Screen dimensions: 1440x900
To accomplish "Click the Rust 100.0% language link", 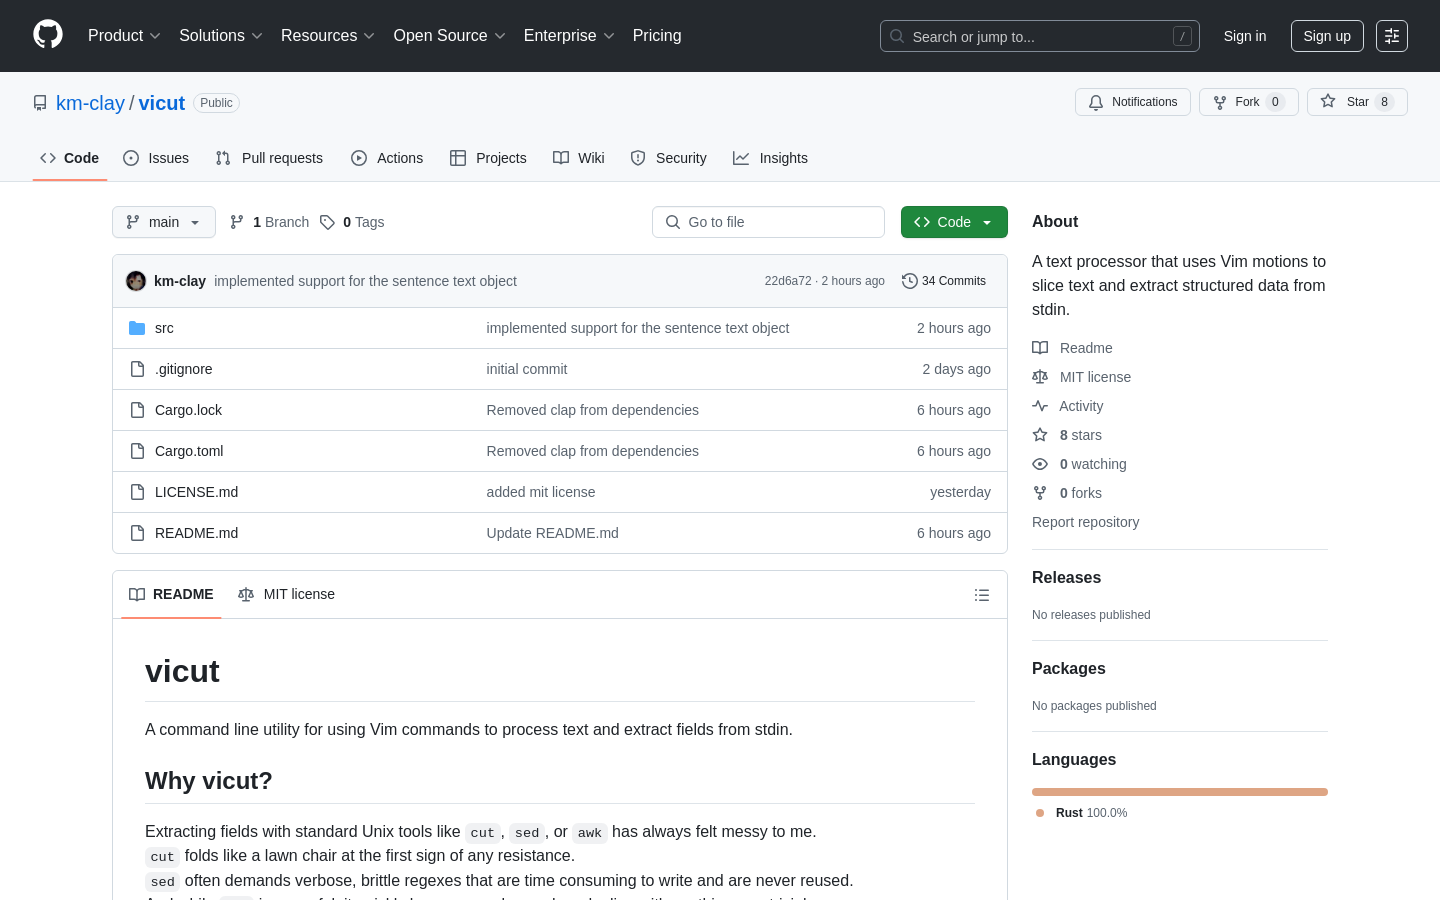I will point(1082,813).
